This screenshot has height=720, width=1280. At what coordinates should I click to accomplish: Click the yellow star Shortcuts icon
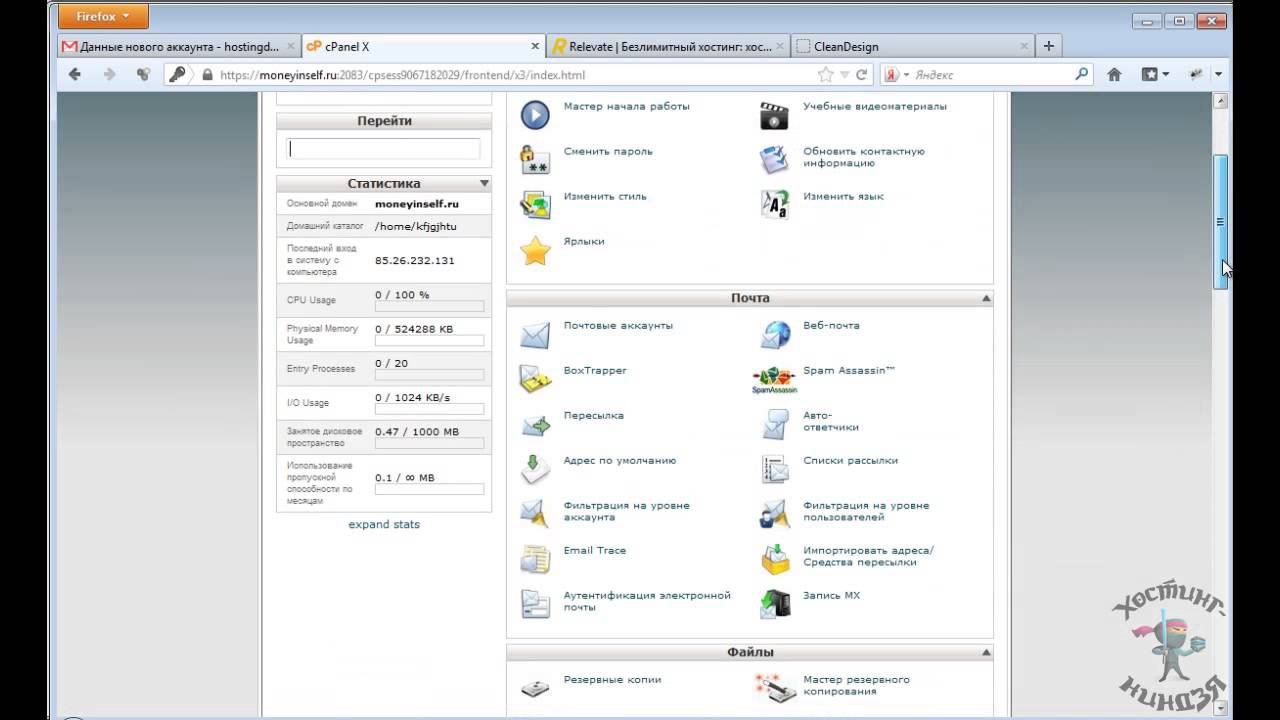point(535,250)
